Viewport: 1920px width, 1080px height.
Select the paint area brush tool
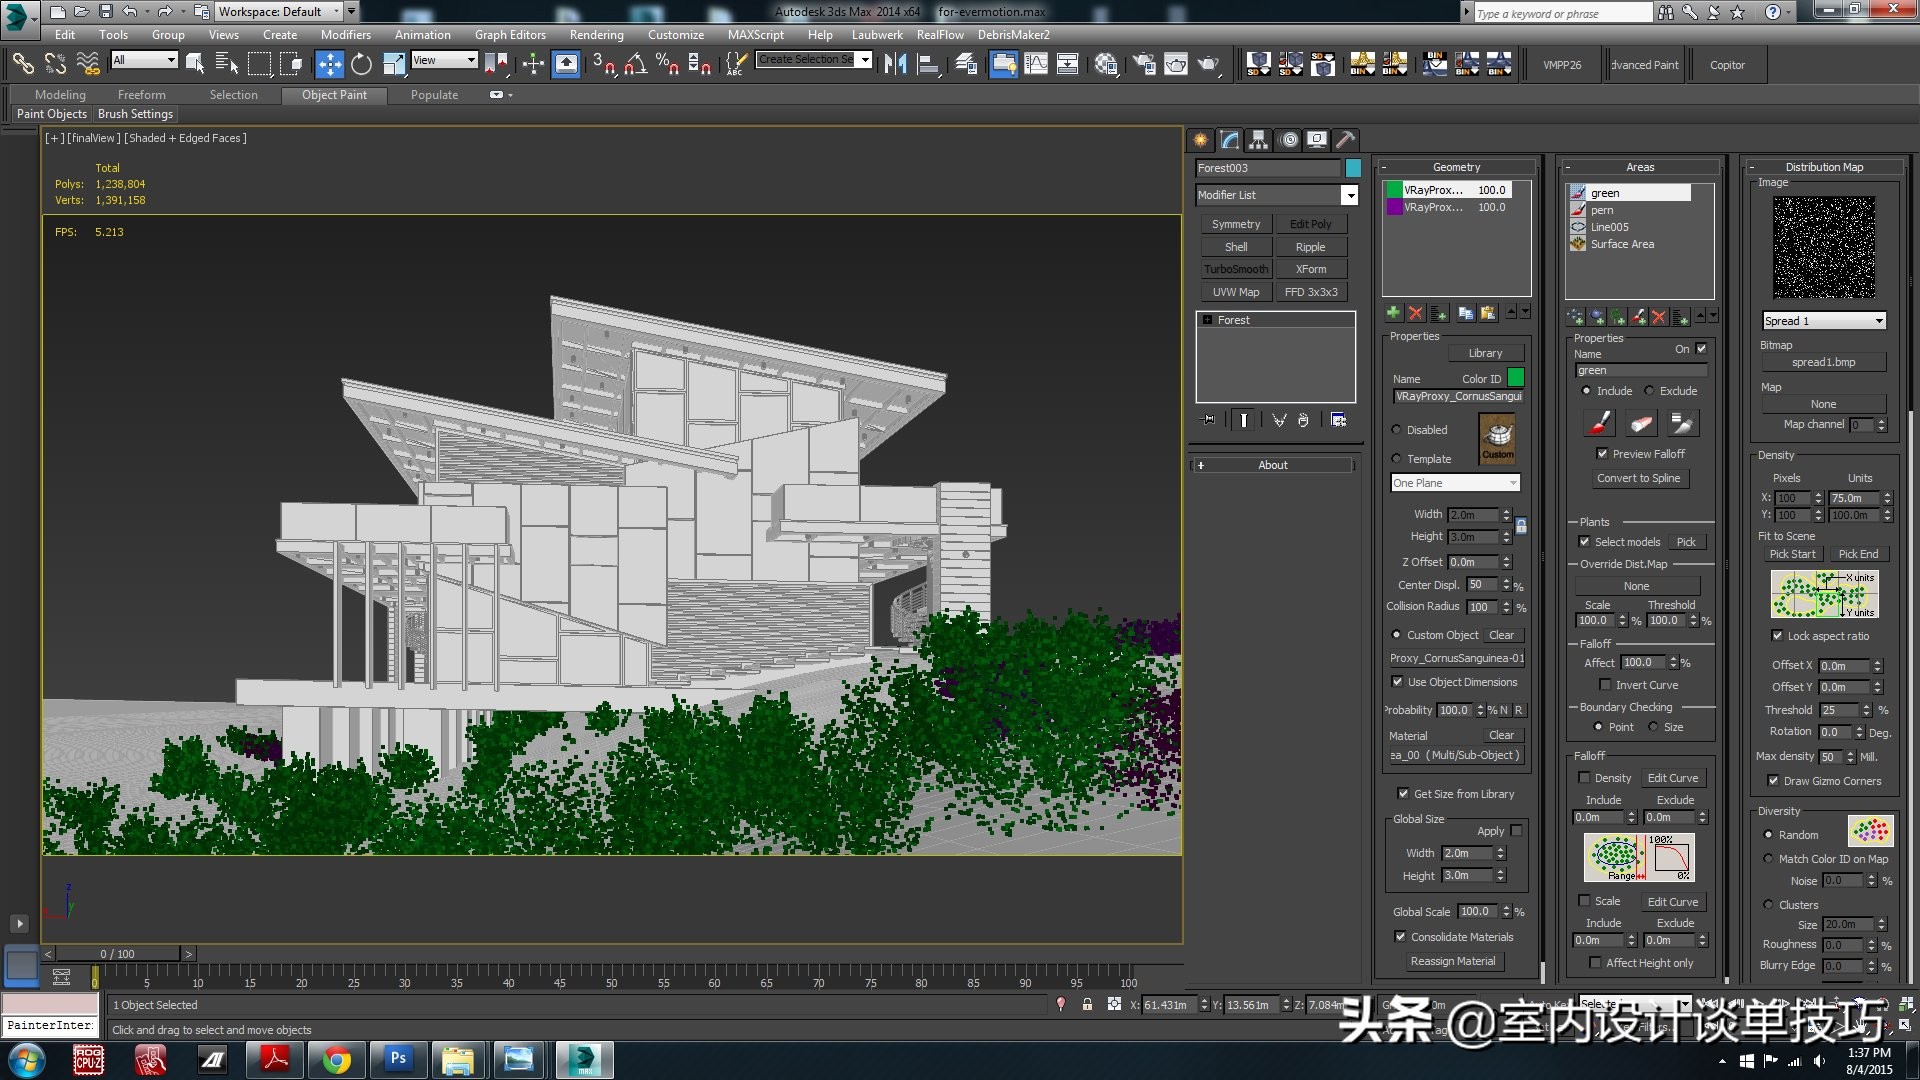(1599, 424)
